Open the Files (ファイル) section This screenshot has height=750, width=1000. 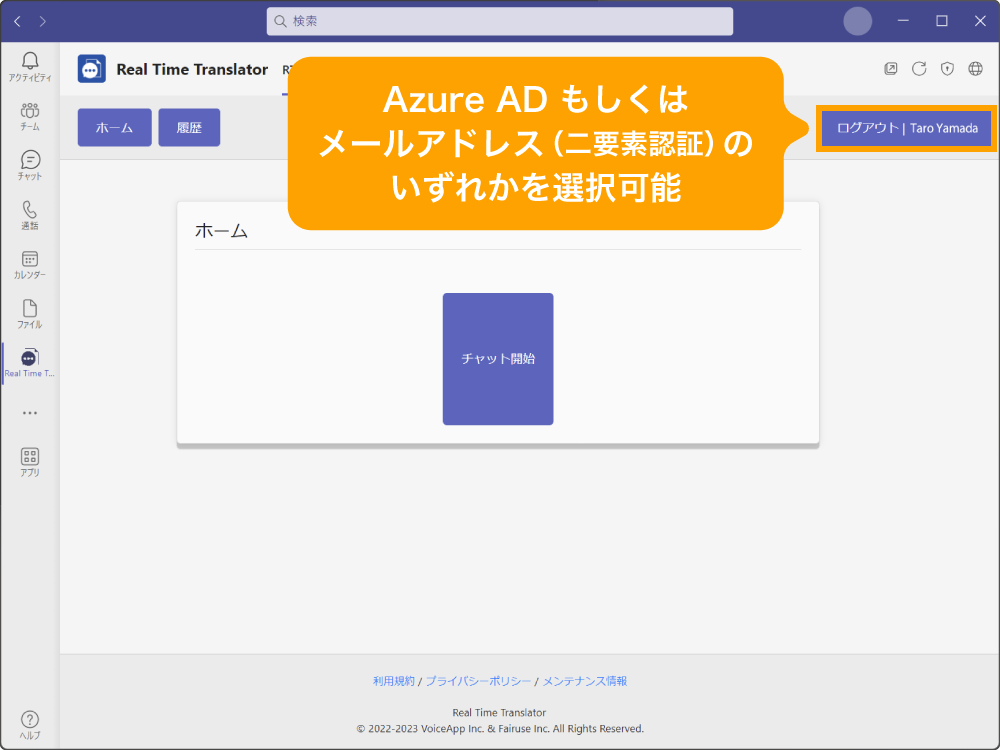point(30,314)
